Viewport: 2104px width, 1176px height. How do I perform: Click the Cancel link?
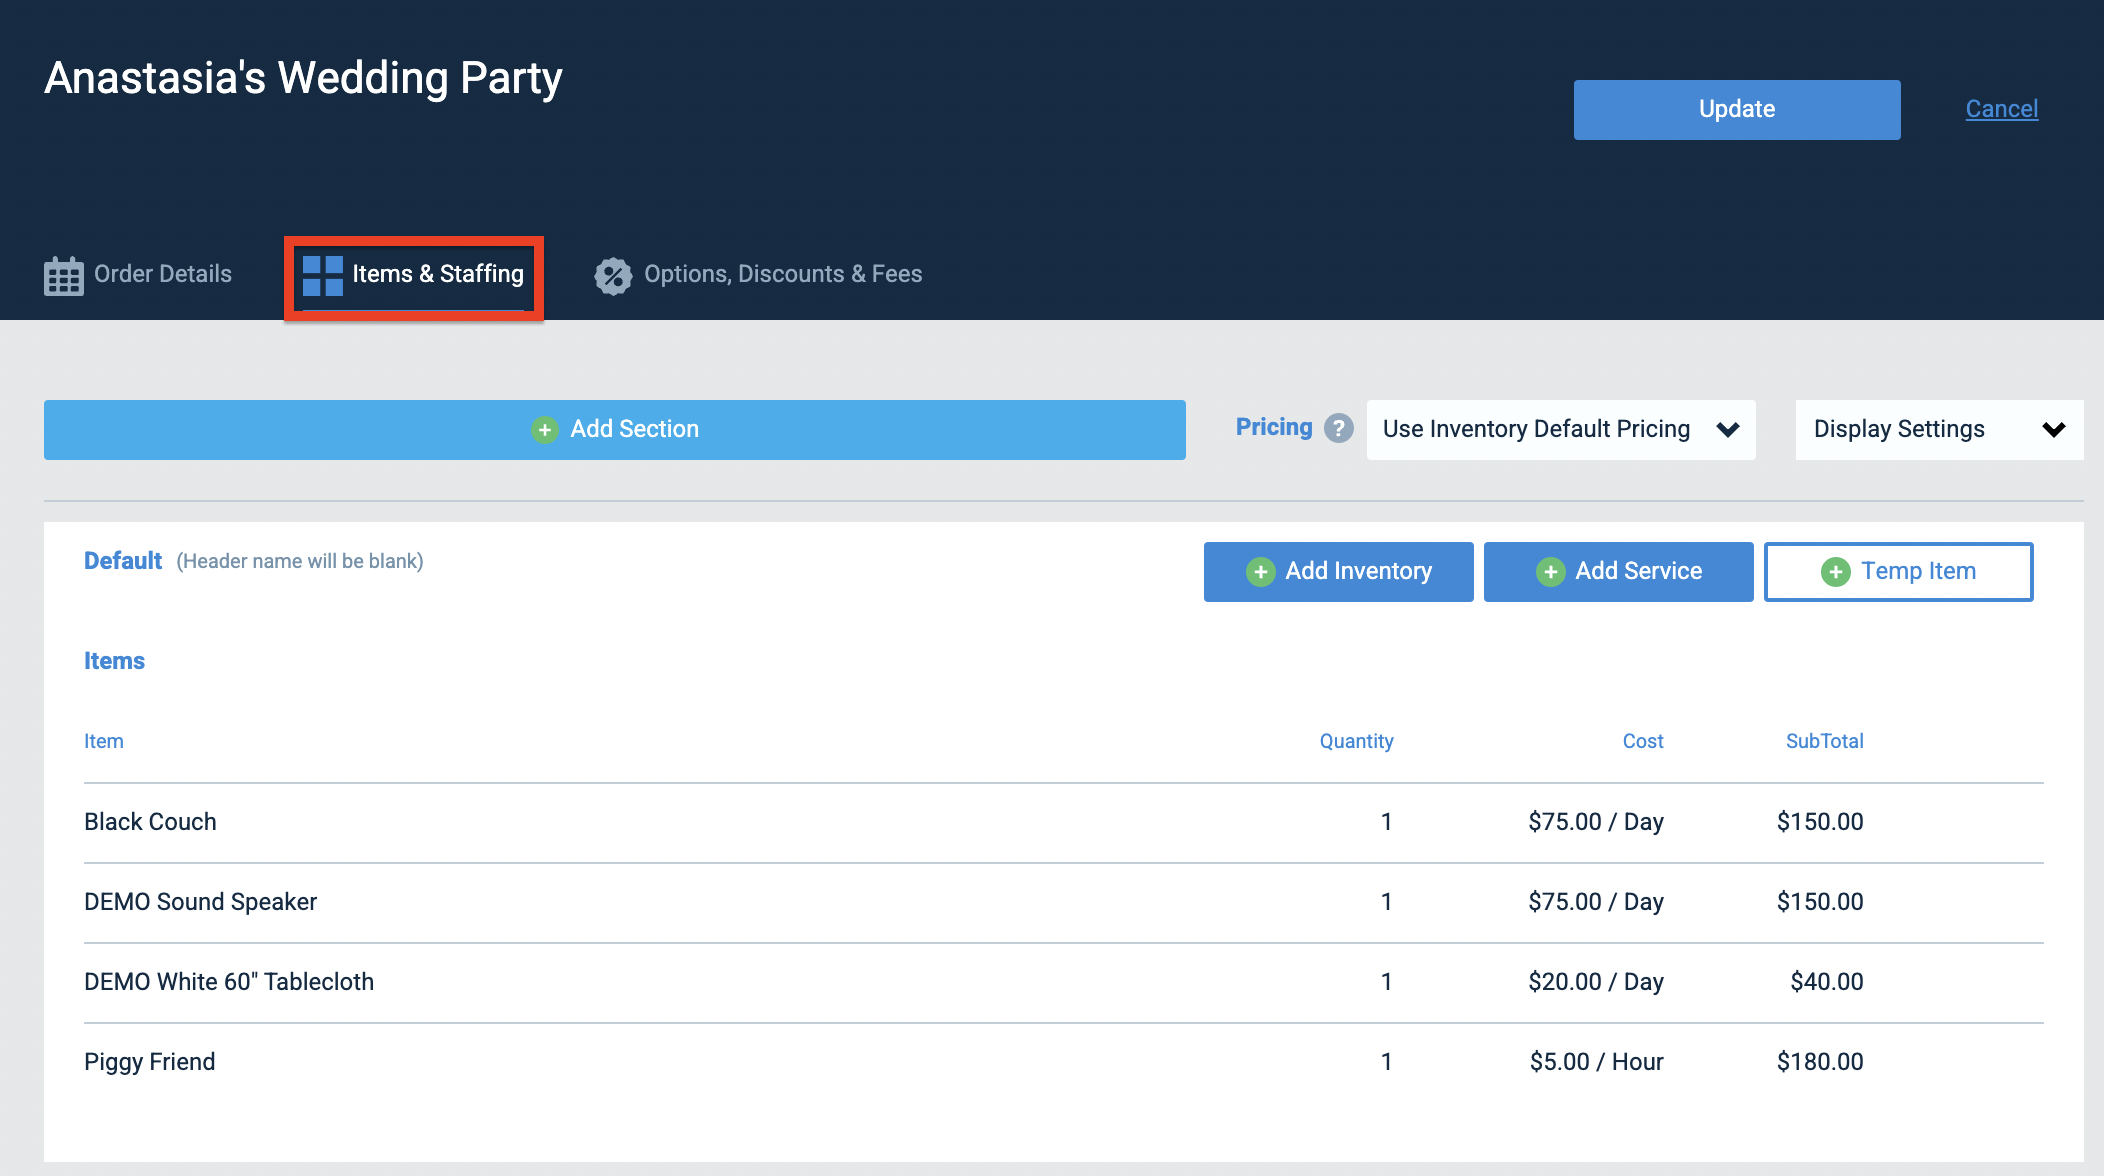2001,109
